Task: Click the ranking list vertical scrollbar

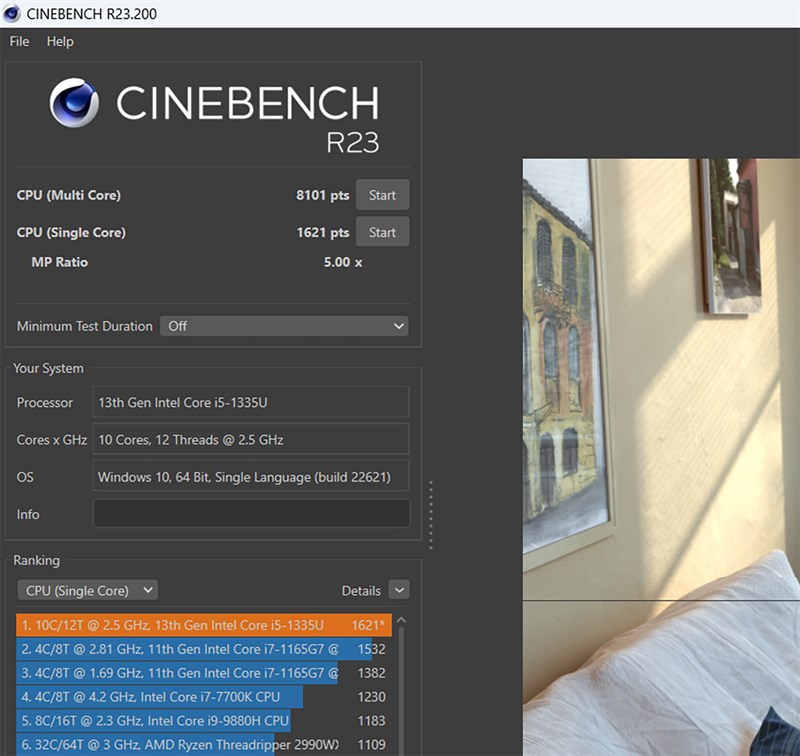Action: point(402,691)
